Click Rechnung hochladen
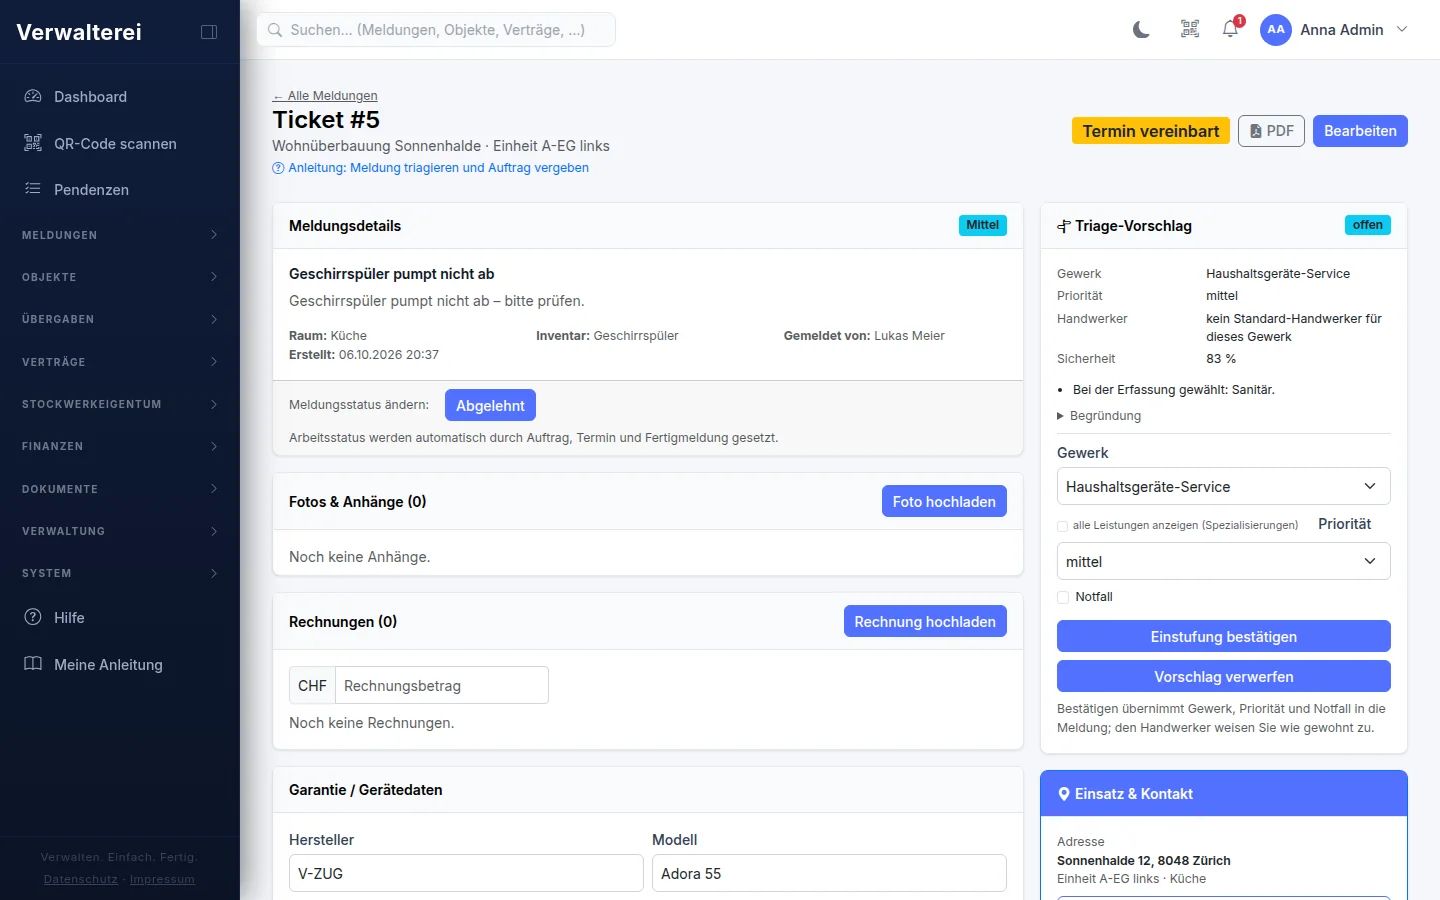 (925, 621)
